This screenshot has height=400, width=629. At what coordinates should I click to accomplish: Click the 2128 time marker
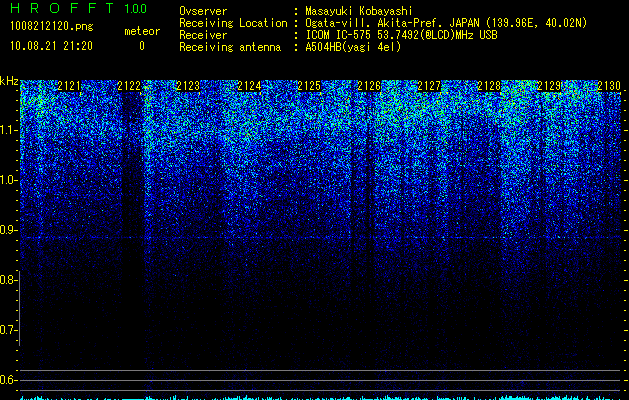489,86
